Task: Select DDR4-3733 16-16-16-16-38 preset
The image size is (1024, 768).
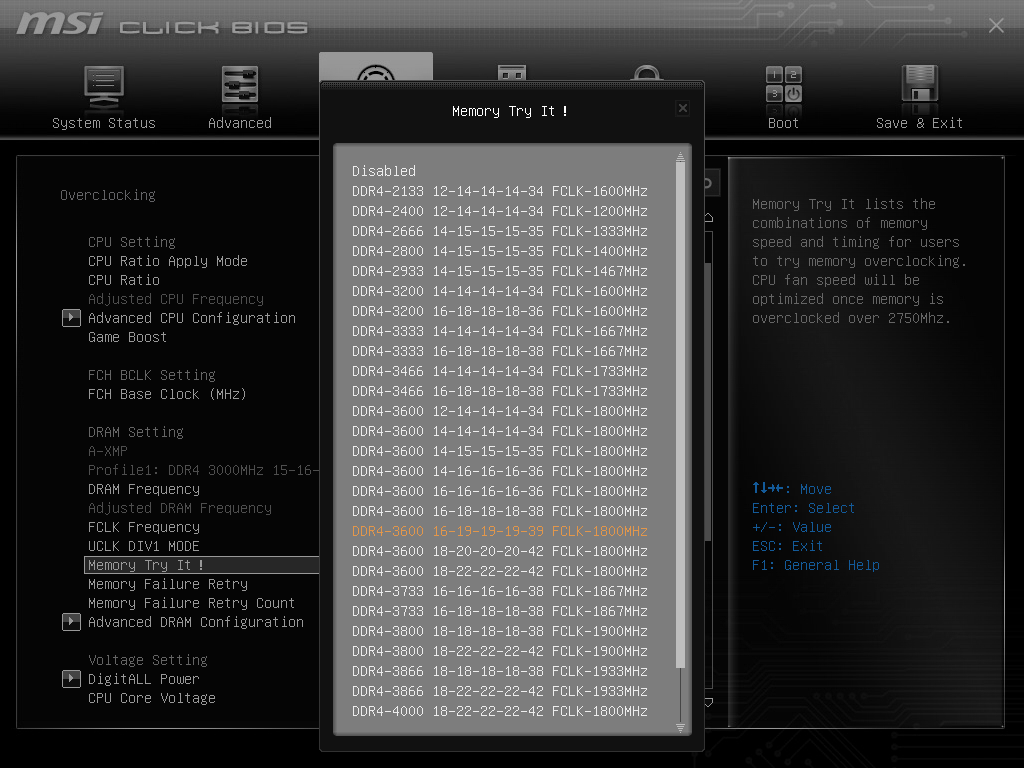Action: pos(500,591)
